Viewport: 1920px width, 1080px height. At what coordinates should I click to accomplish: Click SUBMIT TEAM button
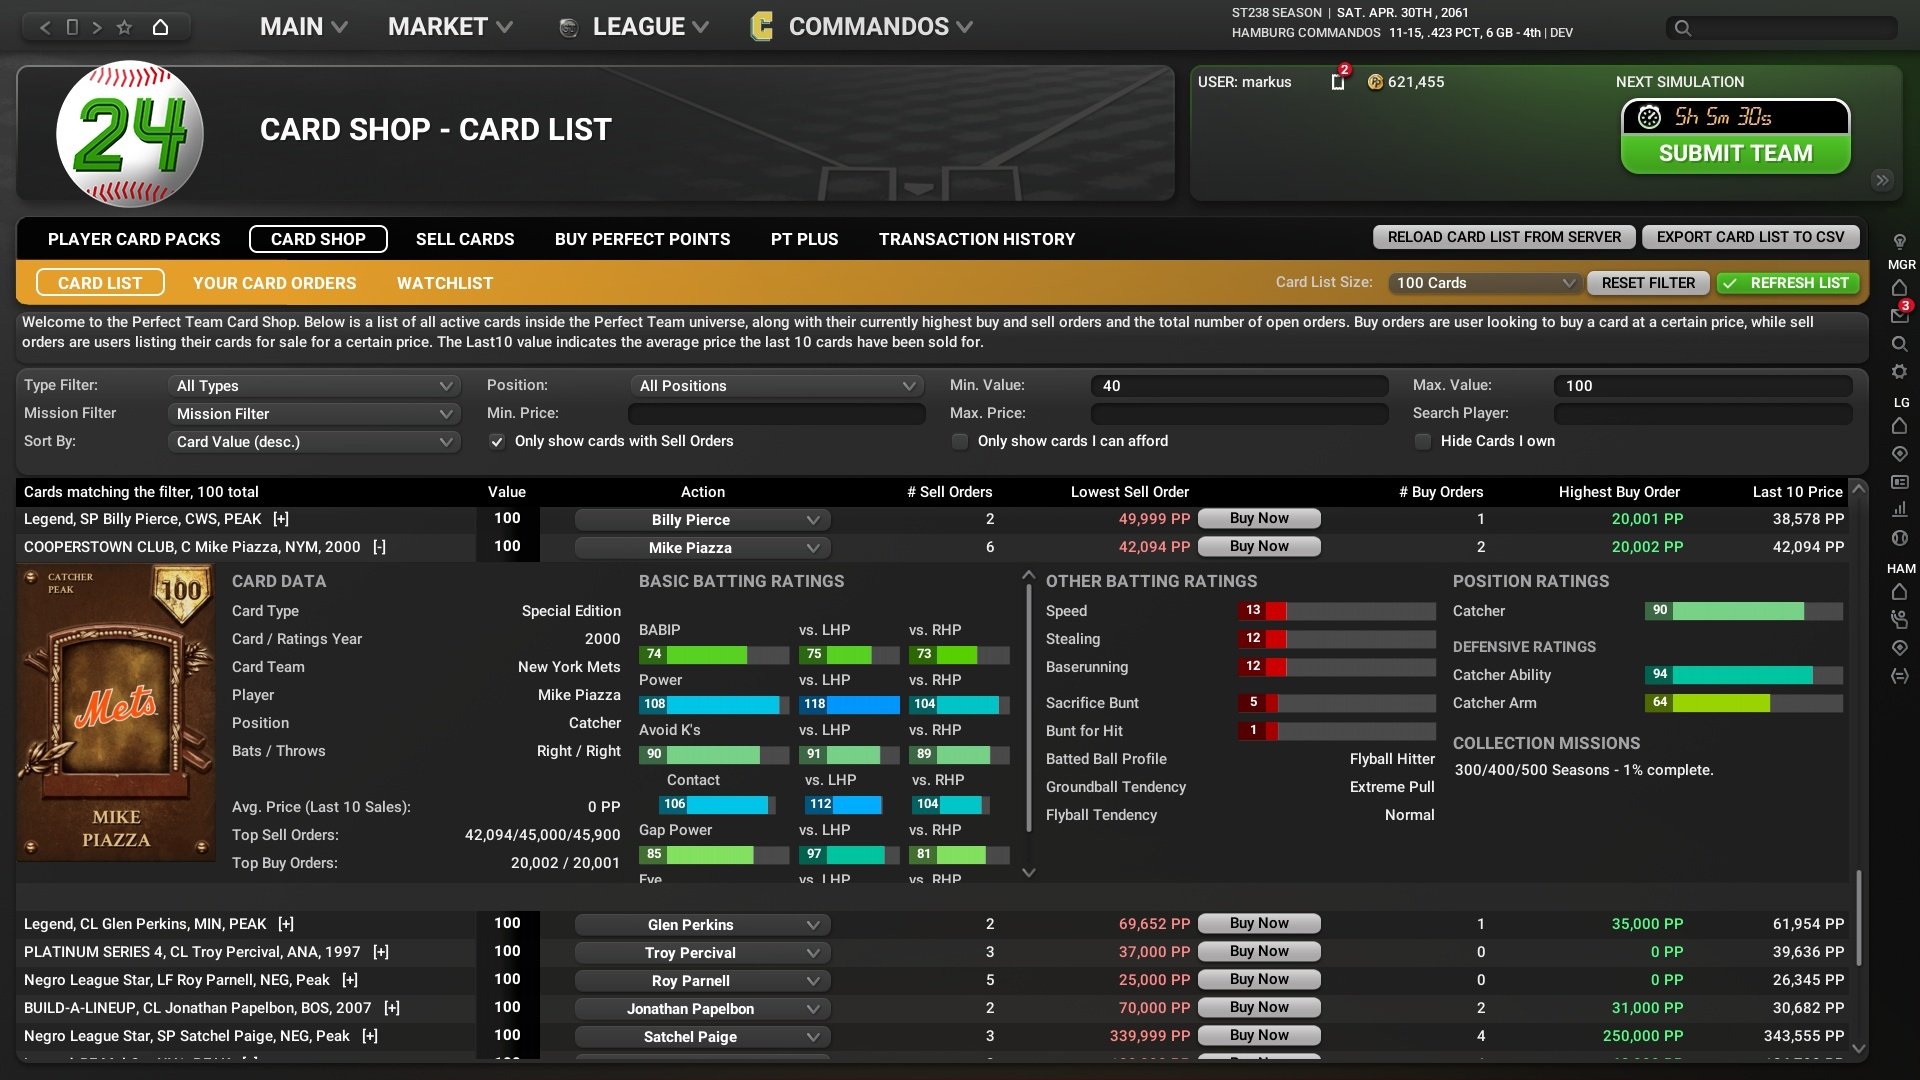tap(1735, 153)
